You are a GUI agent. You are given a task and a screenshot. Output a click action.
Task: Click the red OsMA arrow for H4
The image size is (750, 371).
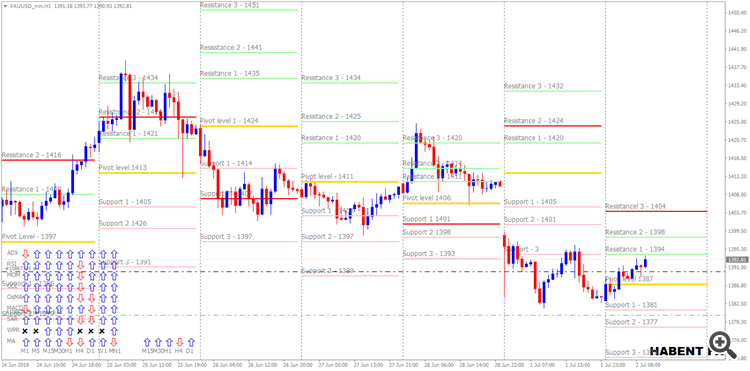tap(81, 298)
